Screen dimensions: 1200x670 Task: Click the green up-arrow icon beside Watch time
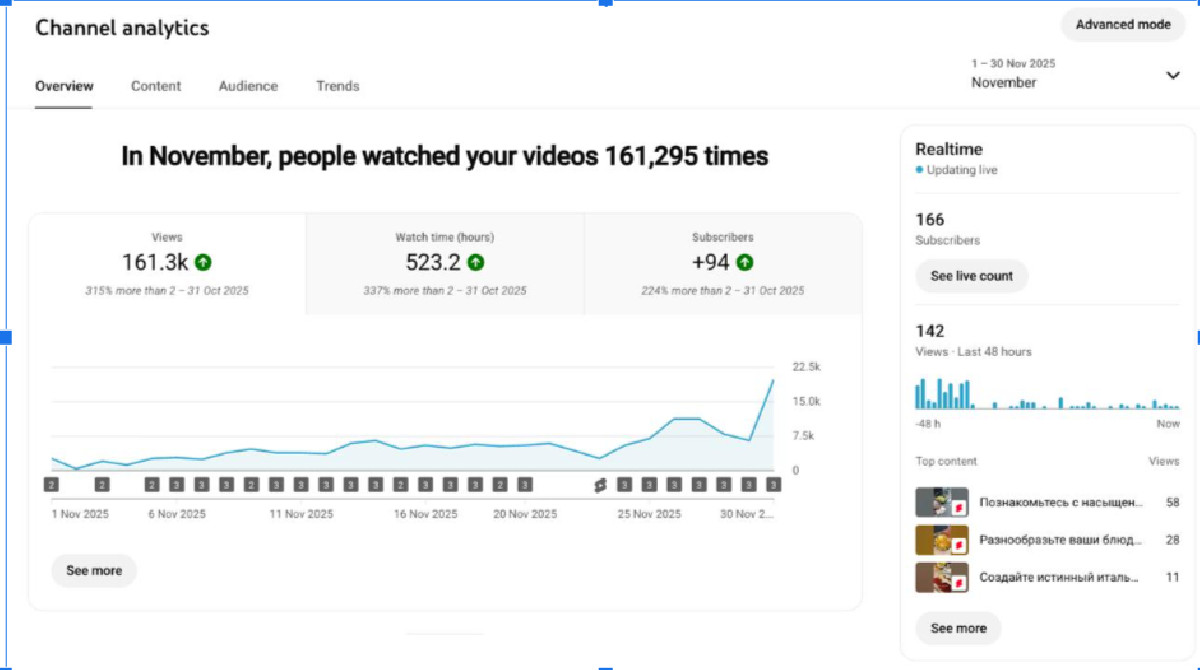476,263
